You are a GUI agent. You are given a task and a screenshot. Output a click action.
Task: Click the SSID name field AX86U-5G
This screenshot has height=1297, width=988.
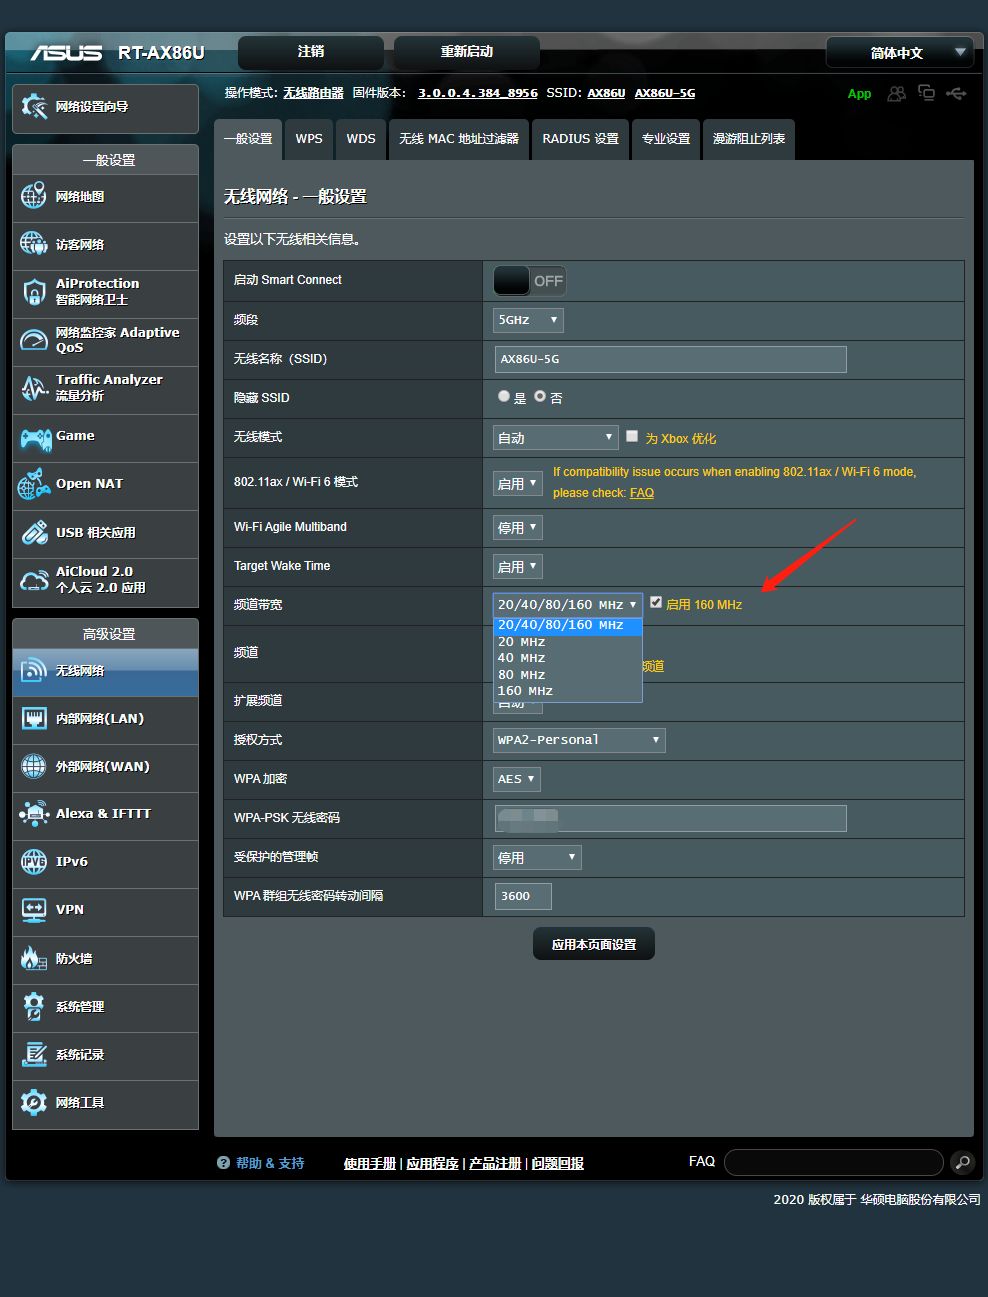(671, 359)
